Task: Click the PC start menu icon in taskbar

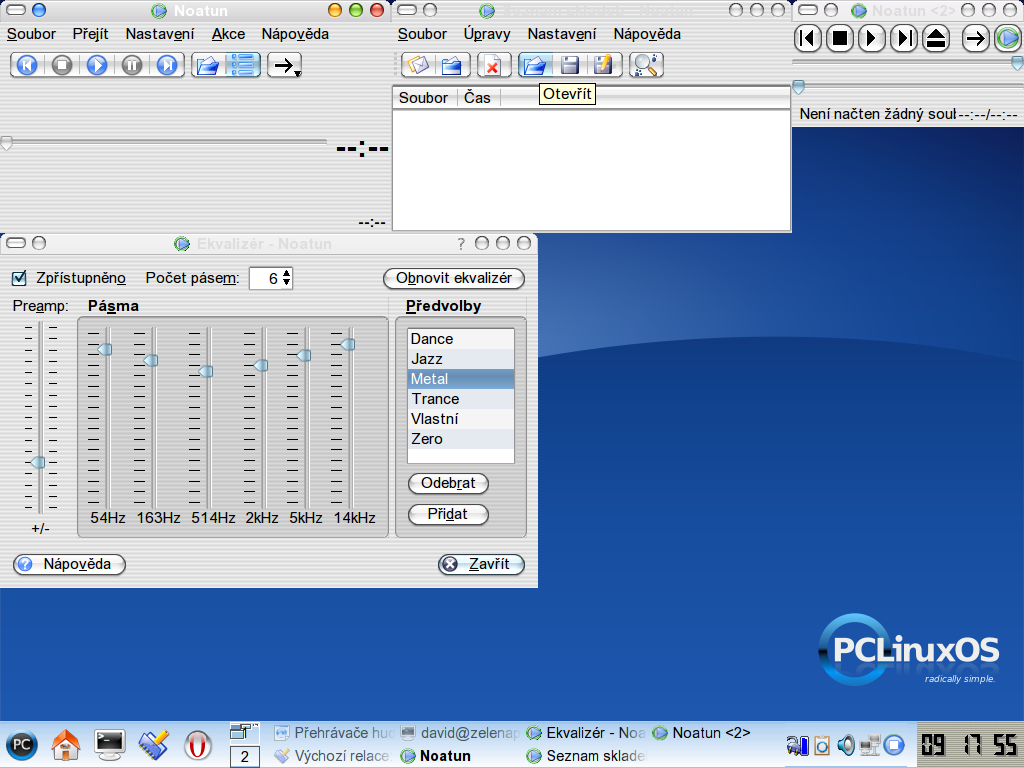Action: click(22, 745)
